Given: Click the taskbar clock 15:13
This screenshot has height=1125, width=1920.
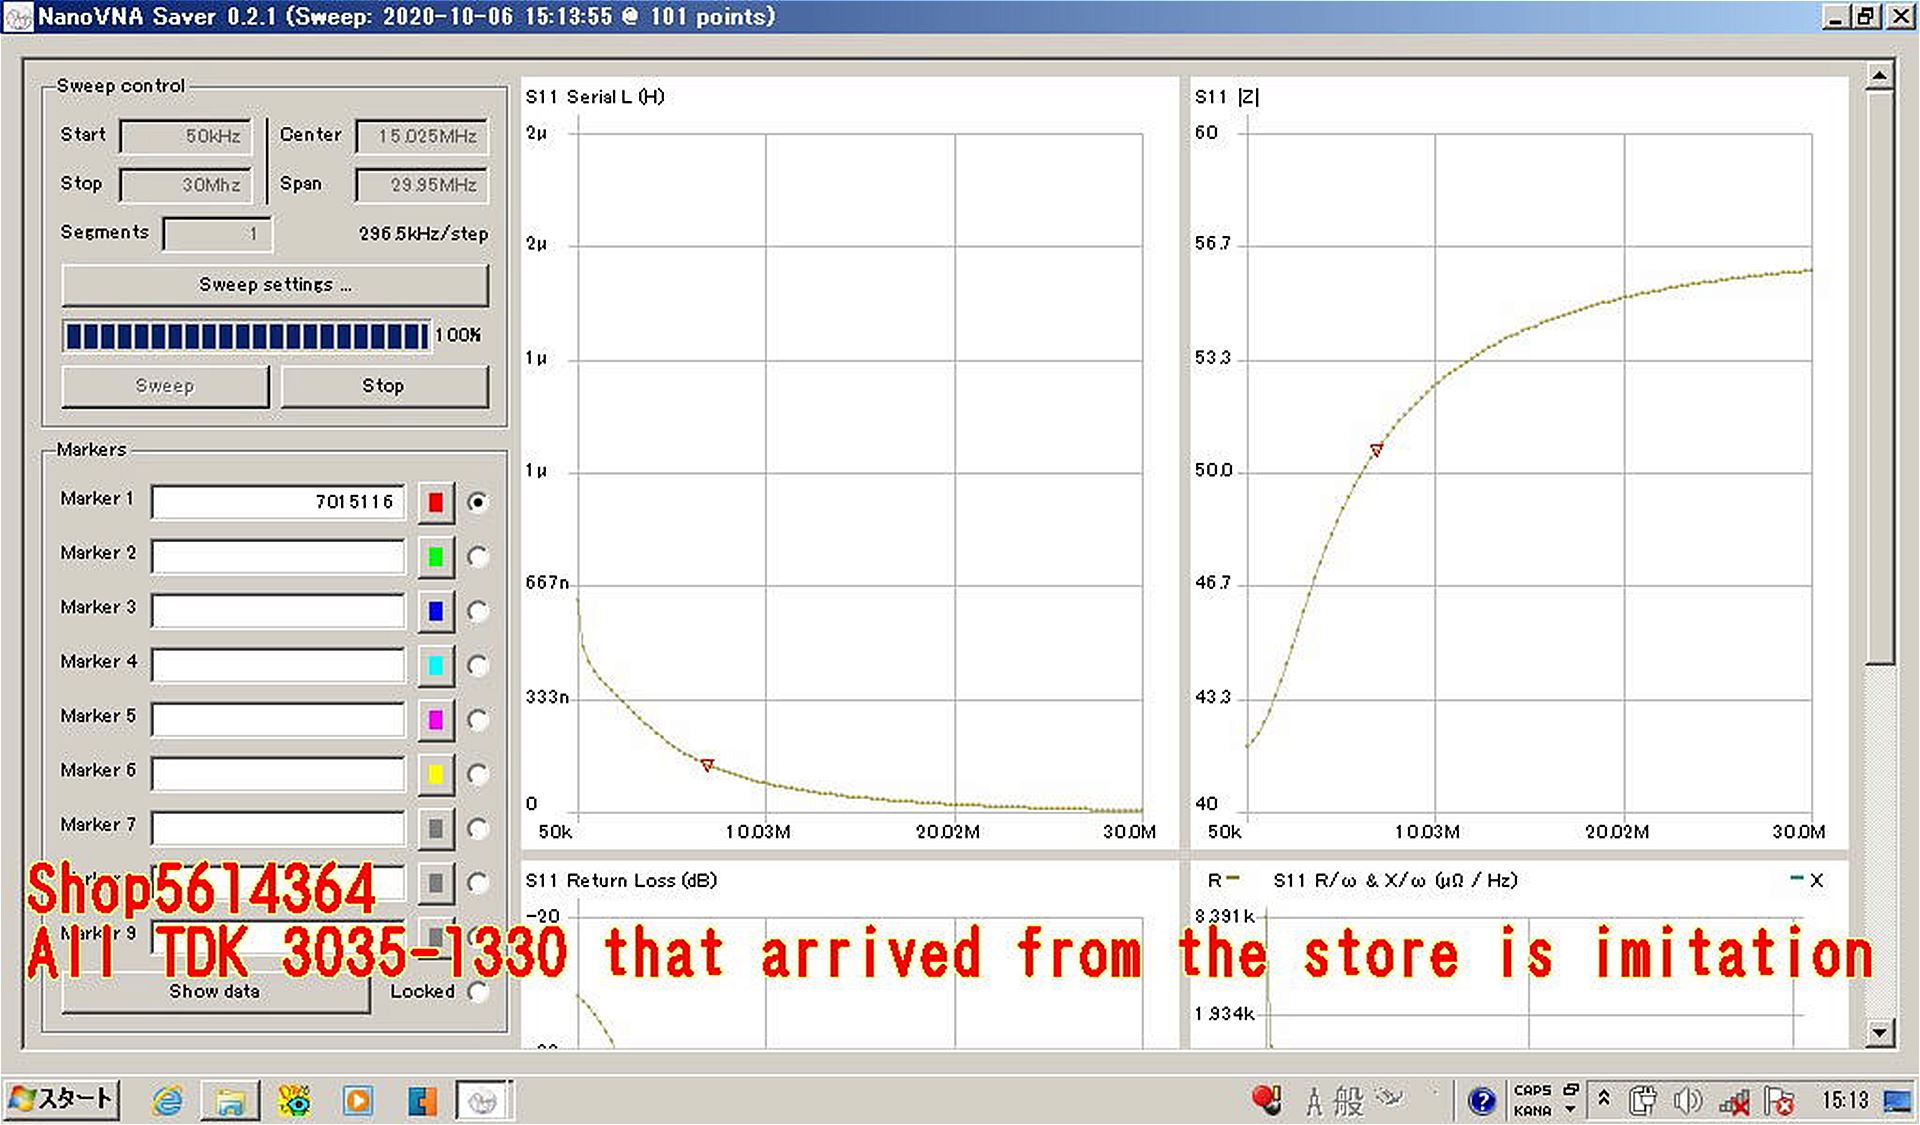Looking at the screenshot, I should coord(1845,1101).
